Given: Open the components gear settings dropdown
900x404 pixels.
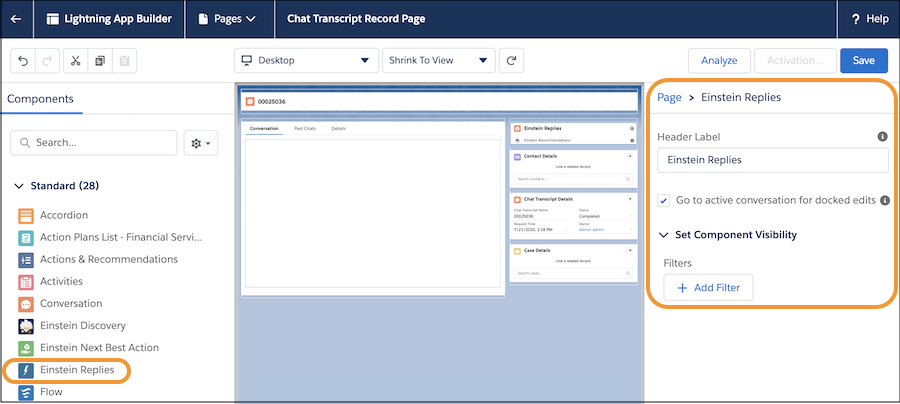Looking at the screenshot, I should point(201,143).
